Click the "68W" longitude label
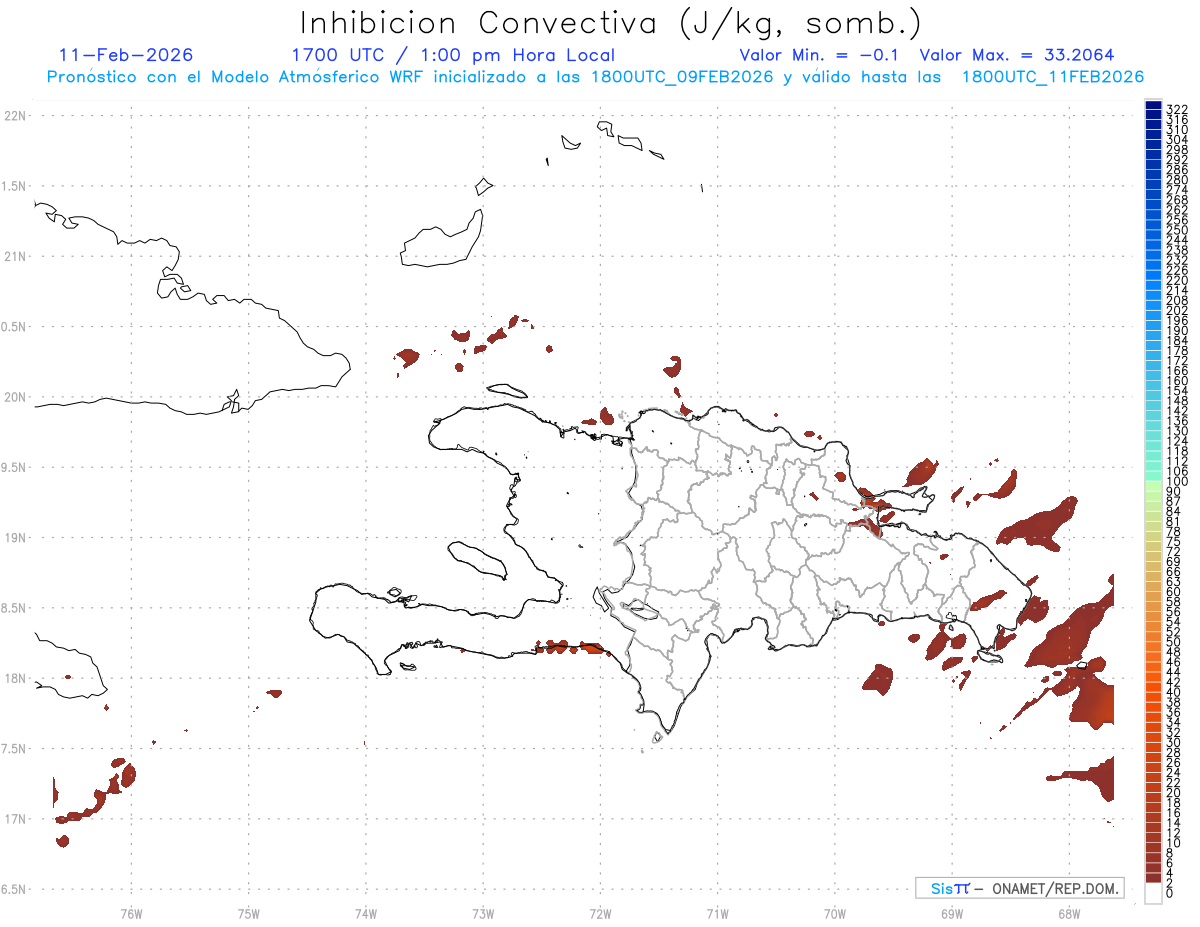Image resolution: width=1200 pixels, height=927 pixels. click(x=1069, y=913)
